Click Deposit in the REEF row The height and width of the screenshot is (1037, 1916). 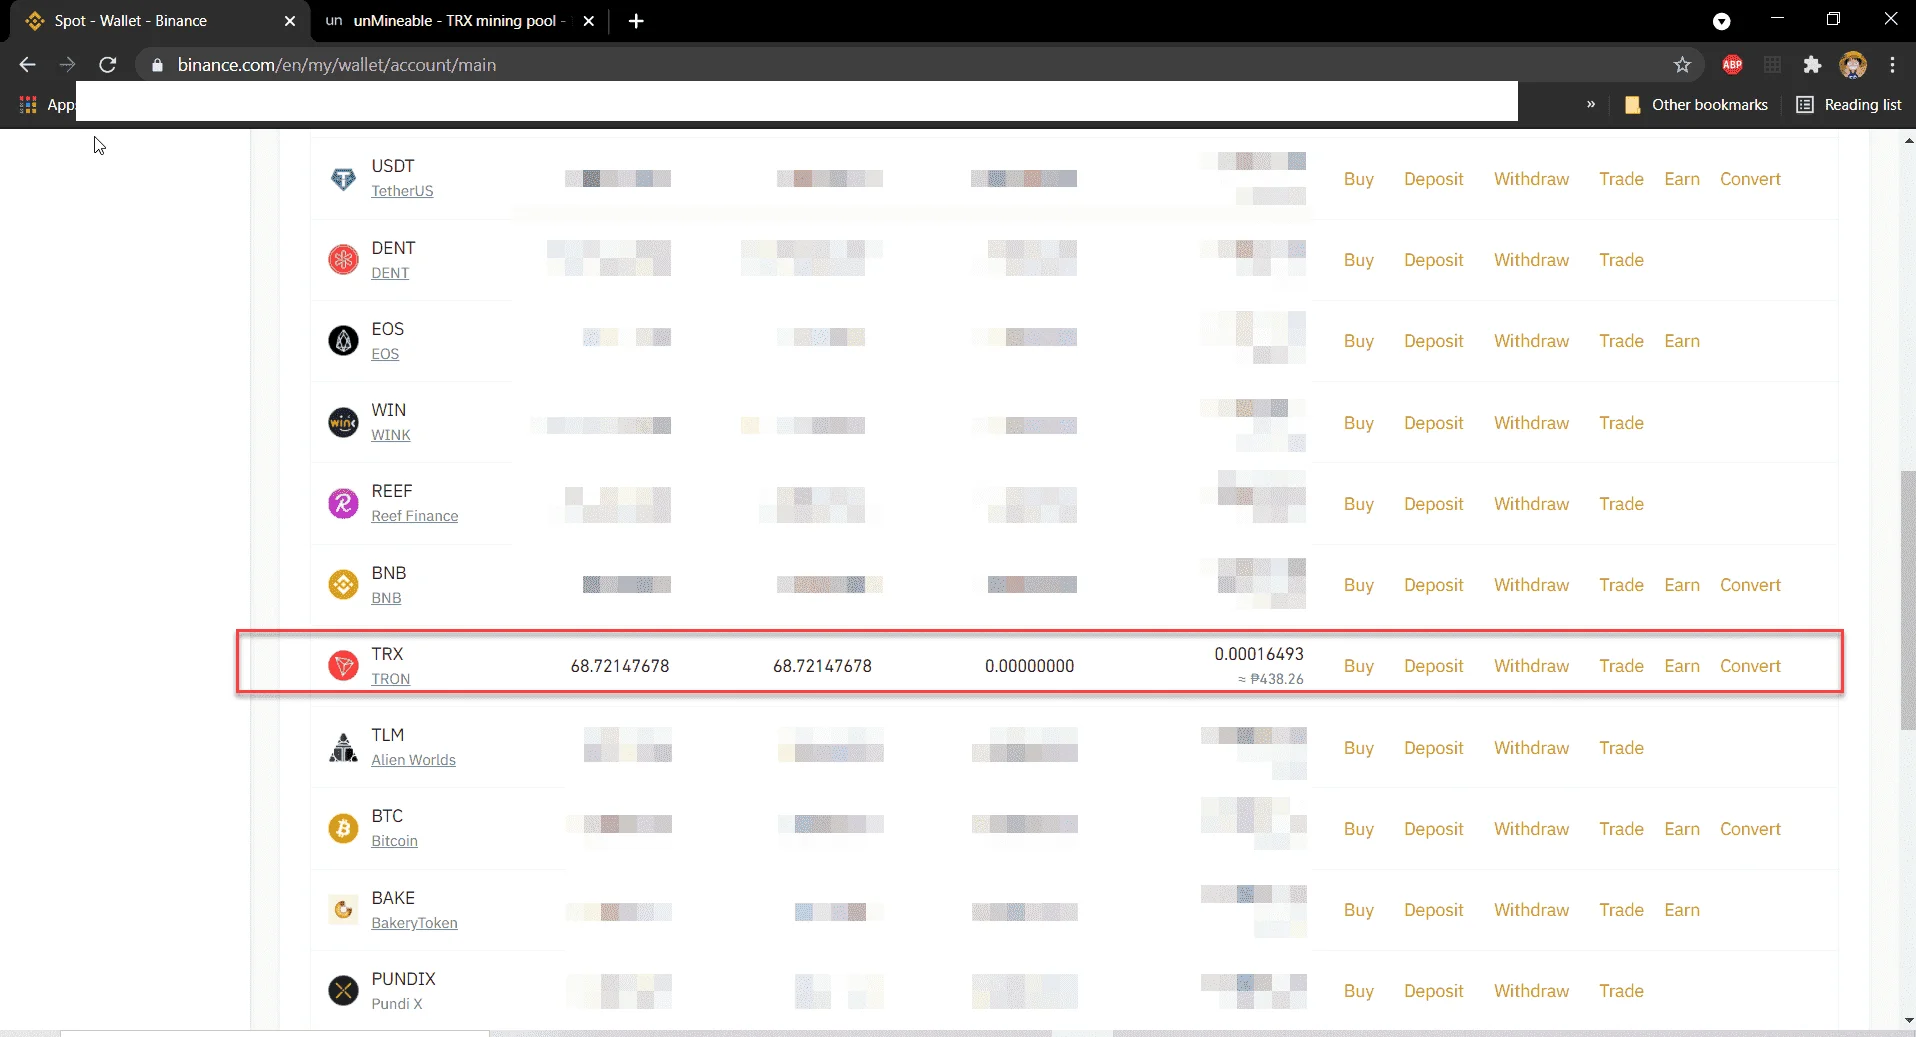pyautogui.click(x=1433, y=504)
